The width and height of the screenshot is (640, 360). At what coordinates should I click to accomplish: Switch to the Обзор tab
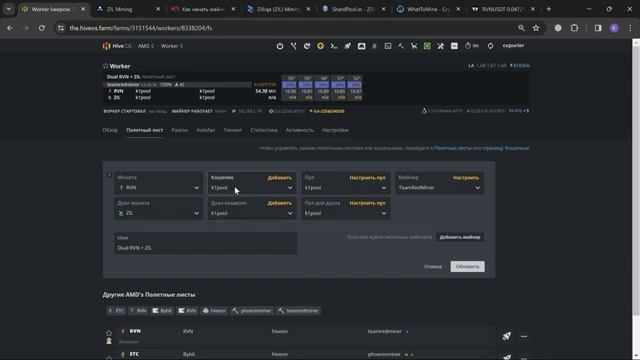[x=110, y=130]
